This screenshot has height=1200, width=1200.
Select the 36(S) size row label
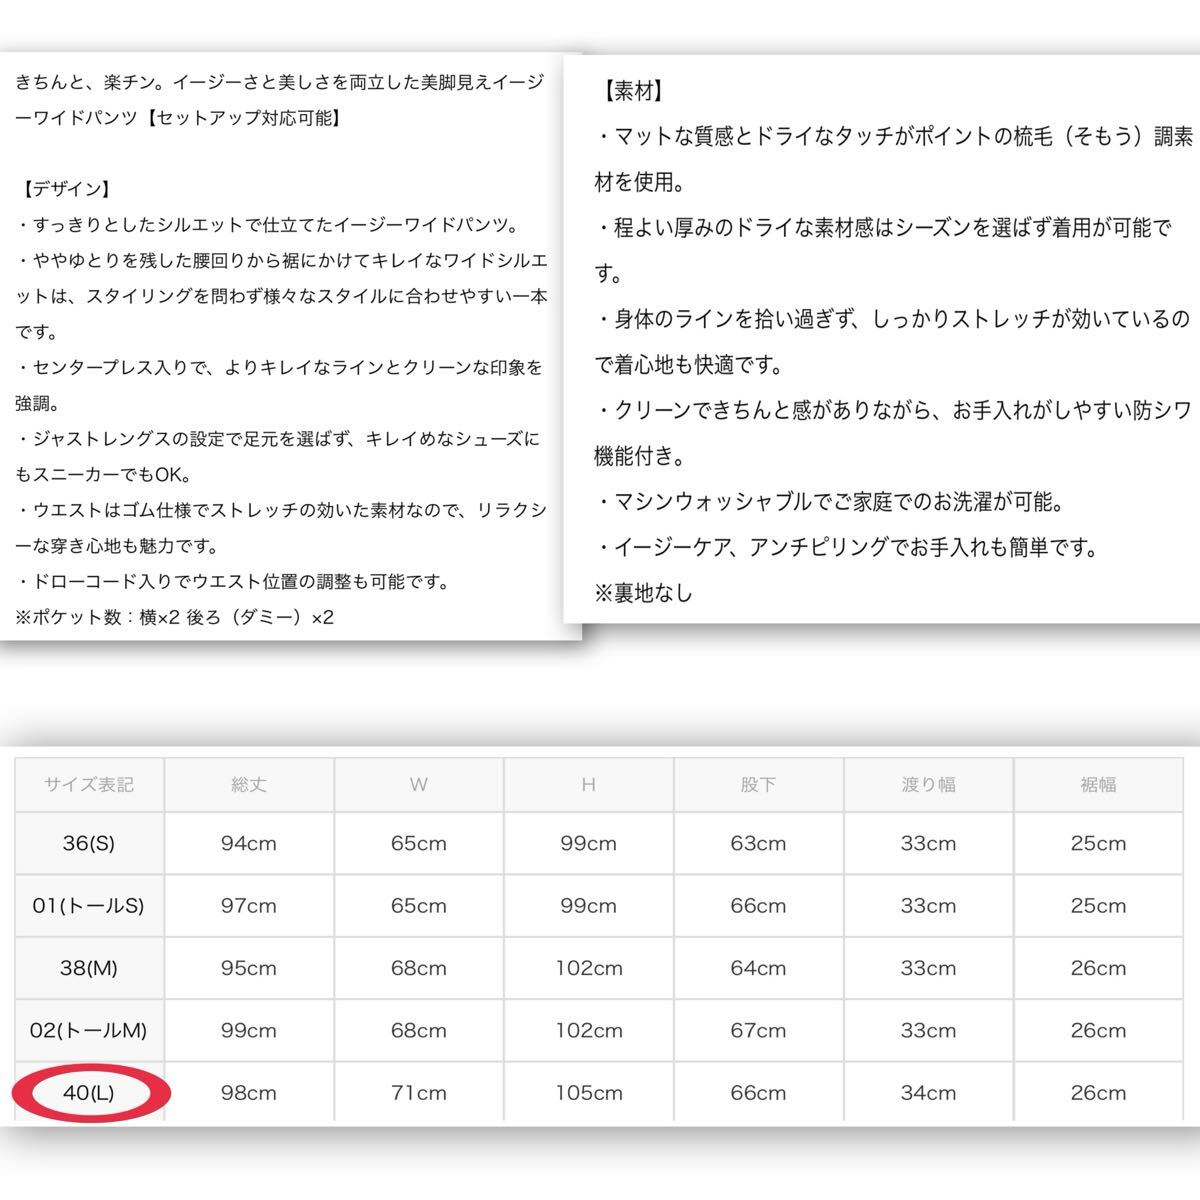pos(89,843)
